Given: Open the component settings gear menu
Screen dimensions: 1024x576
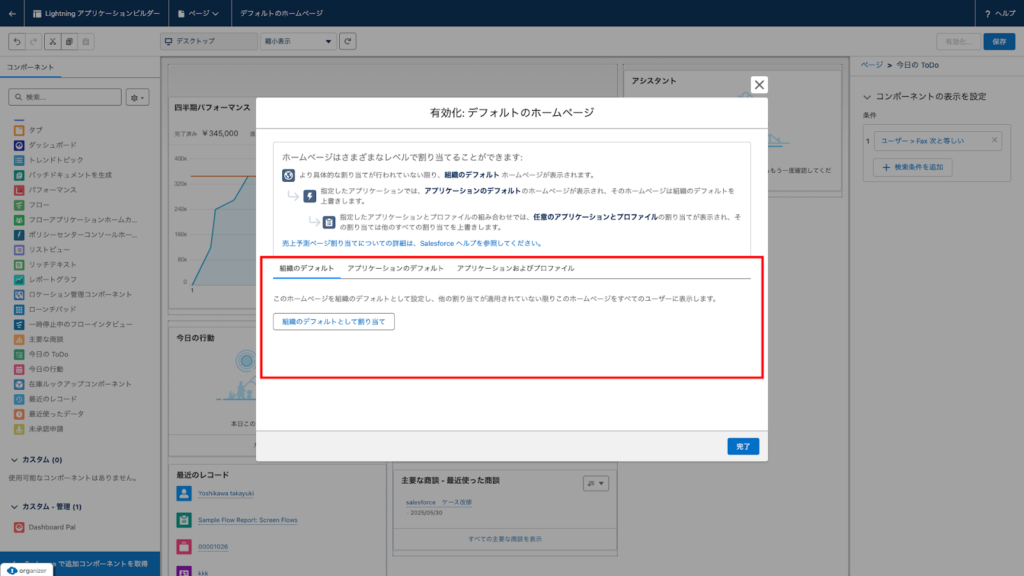Looking at the screenshot, I should click(x=137, y=97).
